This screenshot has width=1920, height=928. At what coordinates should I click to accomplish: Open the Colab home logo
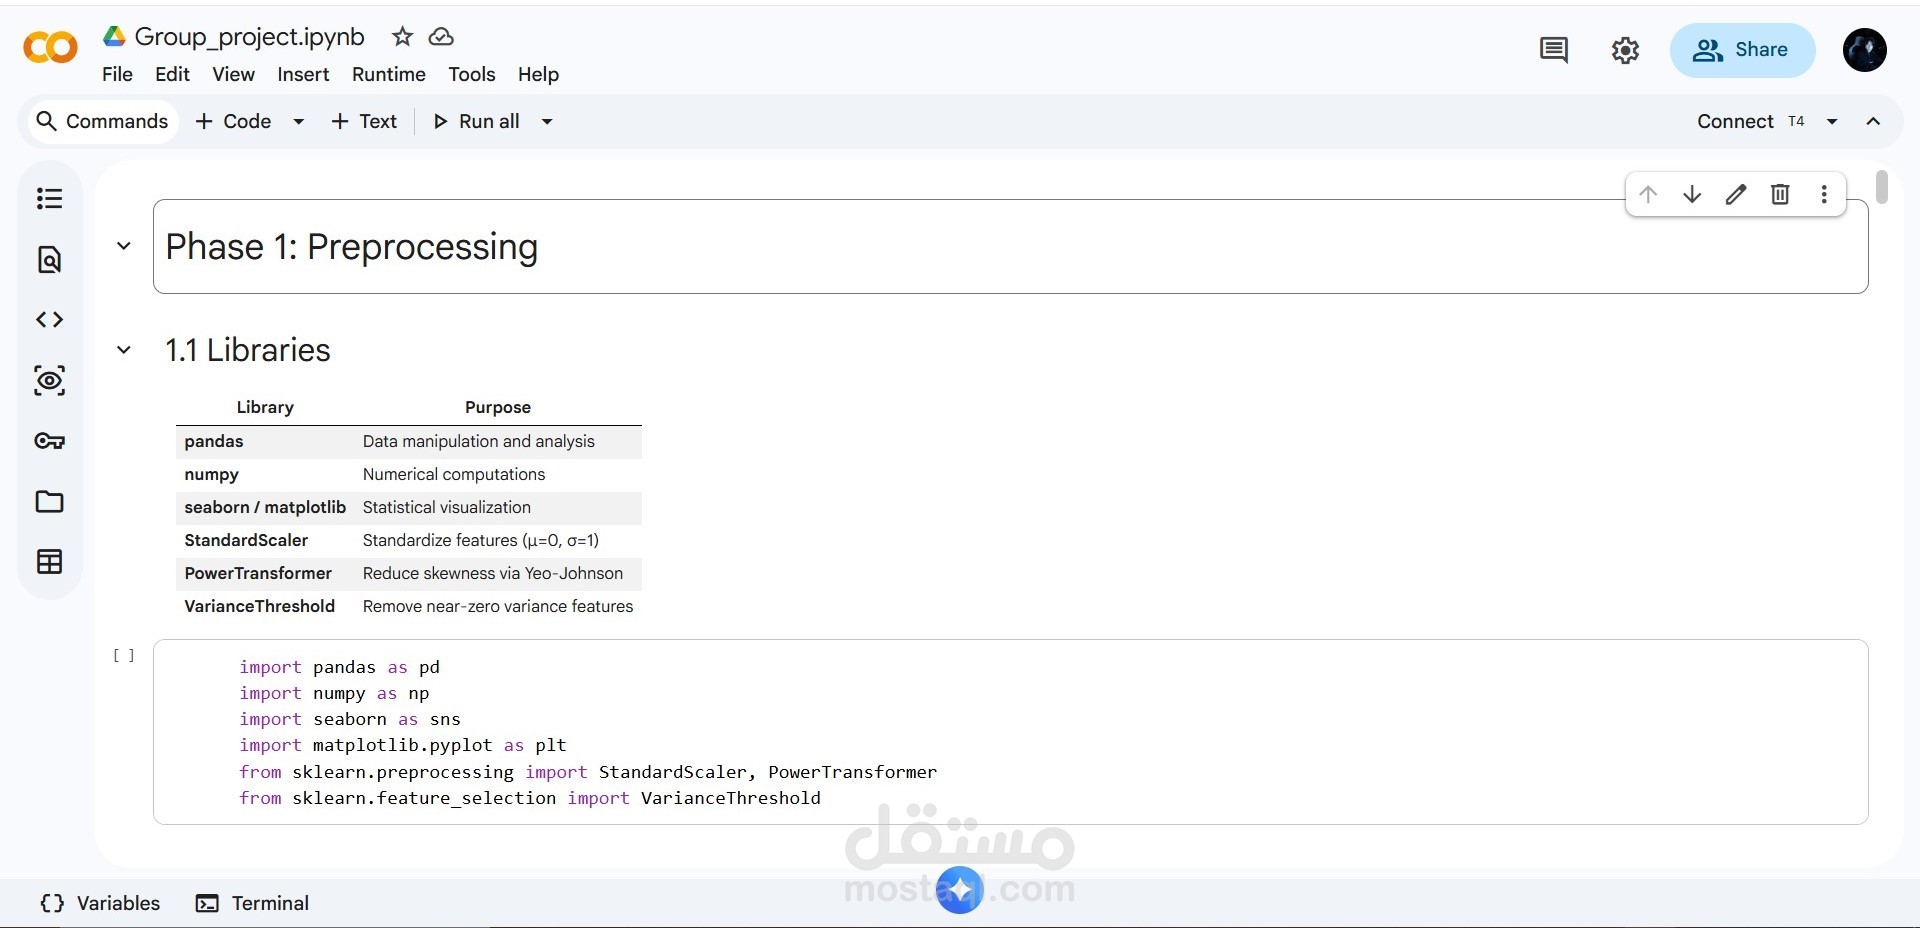(50, 47)
